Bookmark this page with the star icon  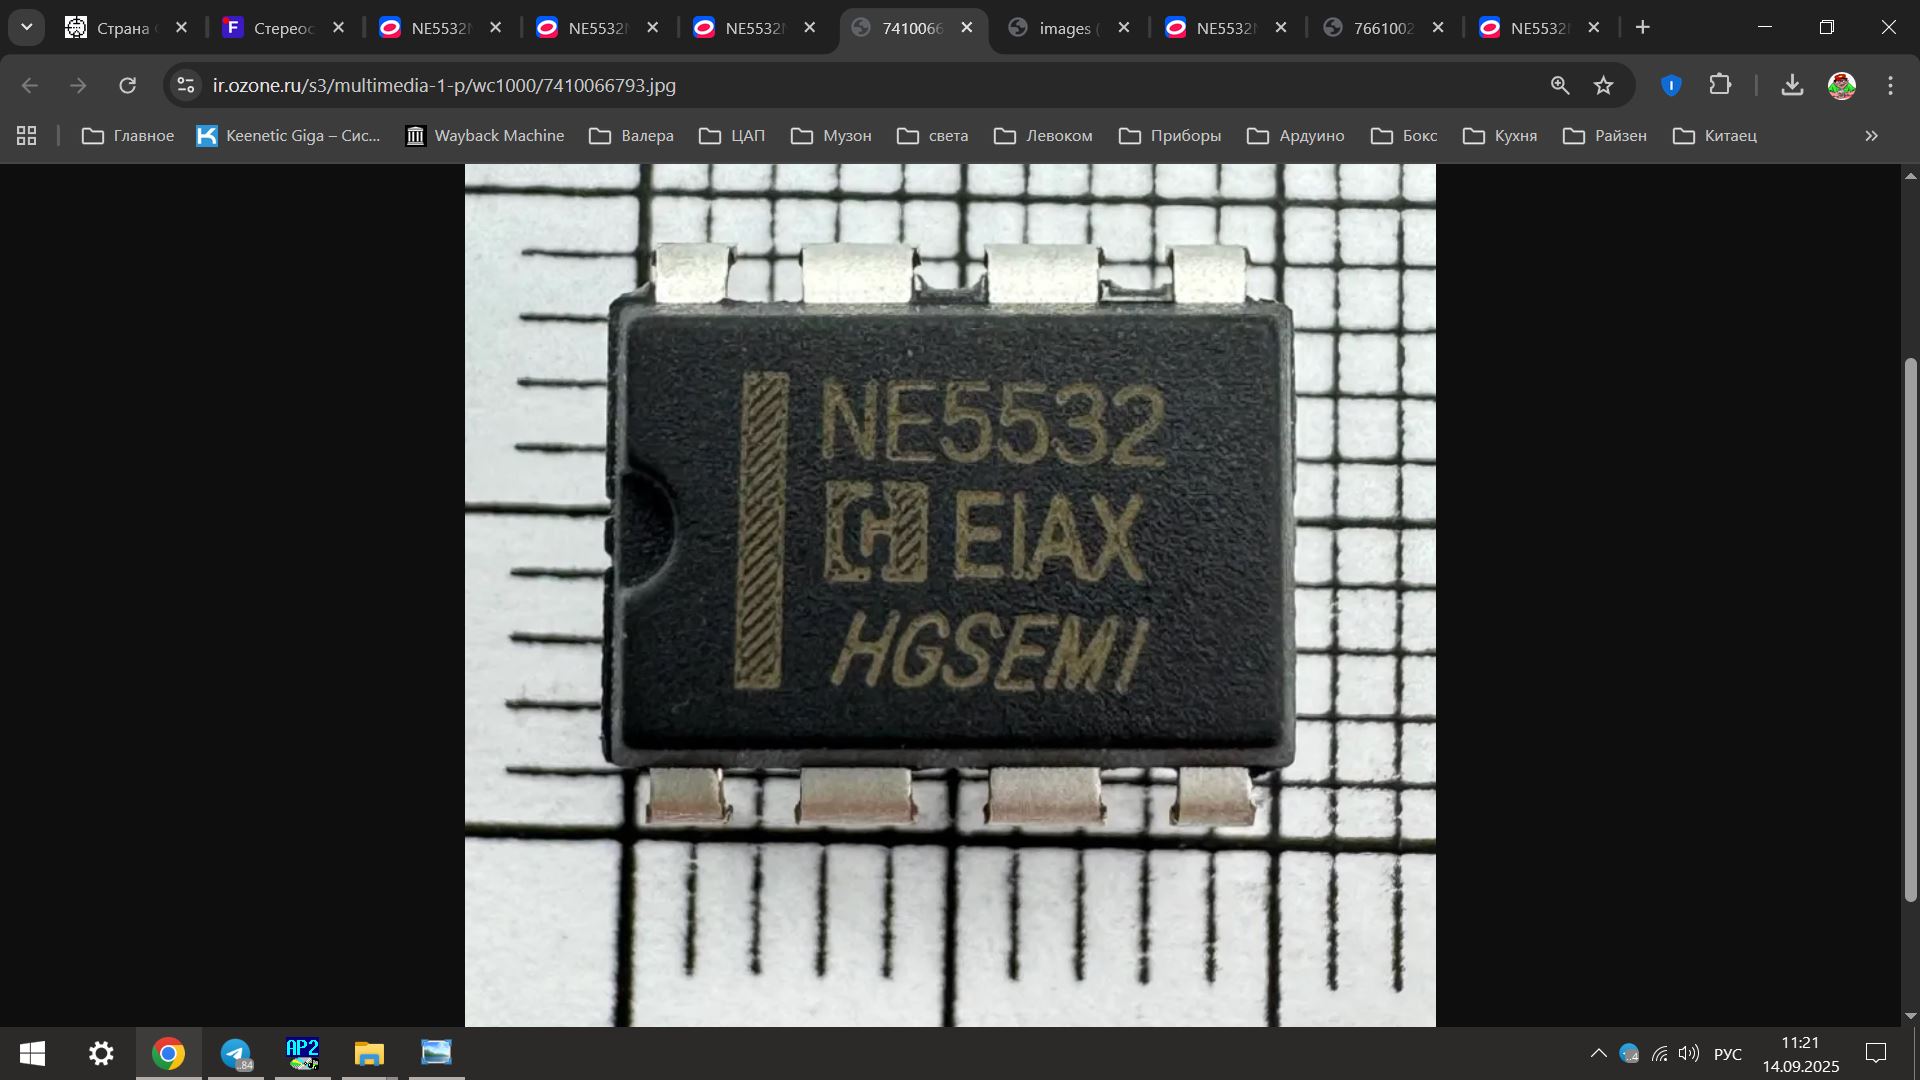tap(1604, 86)
